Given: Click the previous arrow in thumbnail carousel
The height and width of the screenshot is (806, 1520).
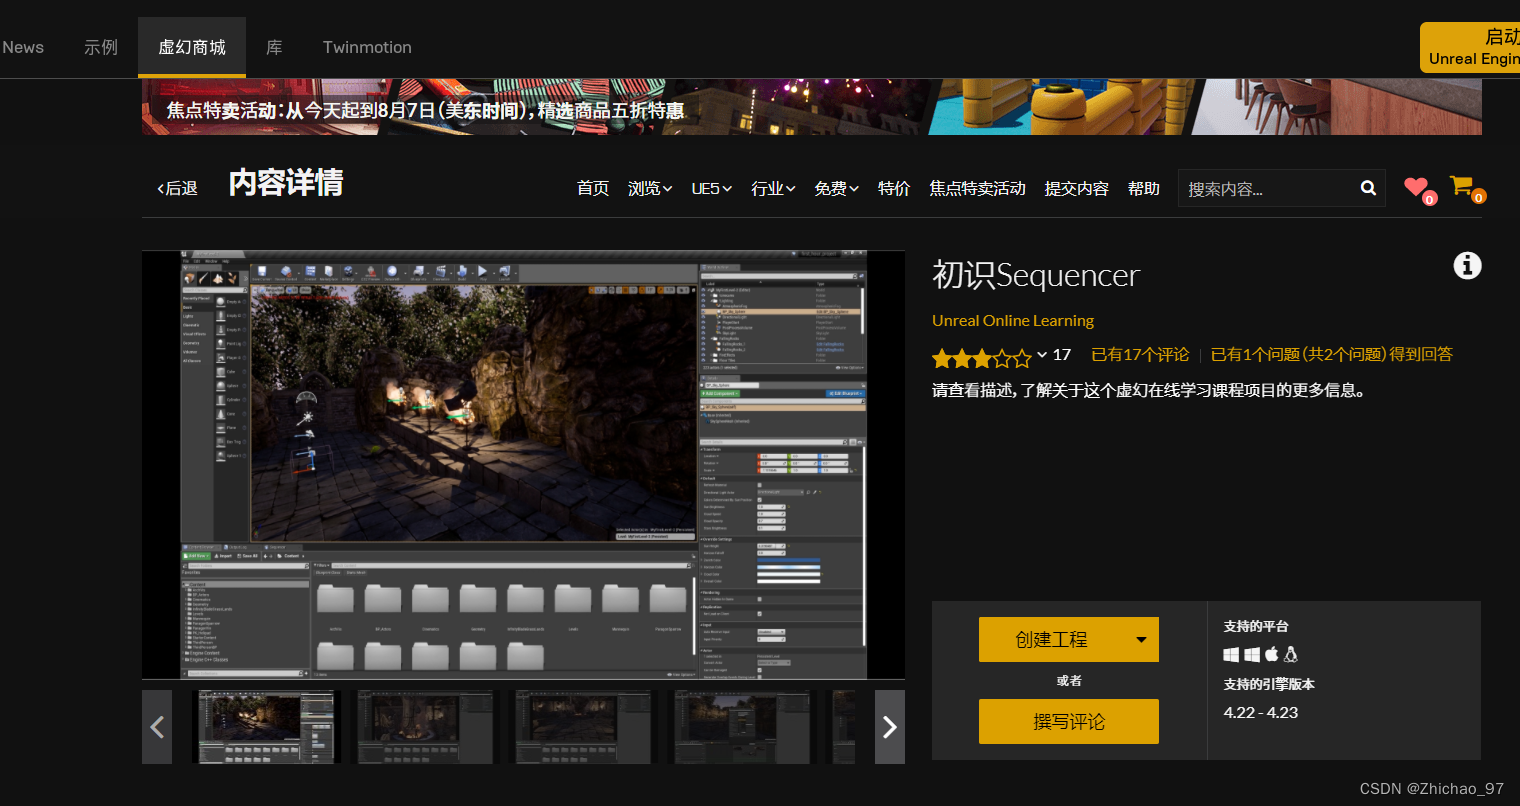Looking at the screenshot, I should [157, 727].
